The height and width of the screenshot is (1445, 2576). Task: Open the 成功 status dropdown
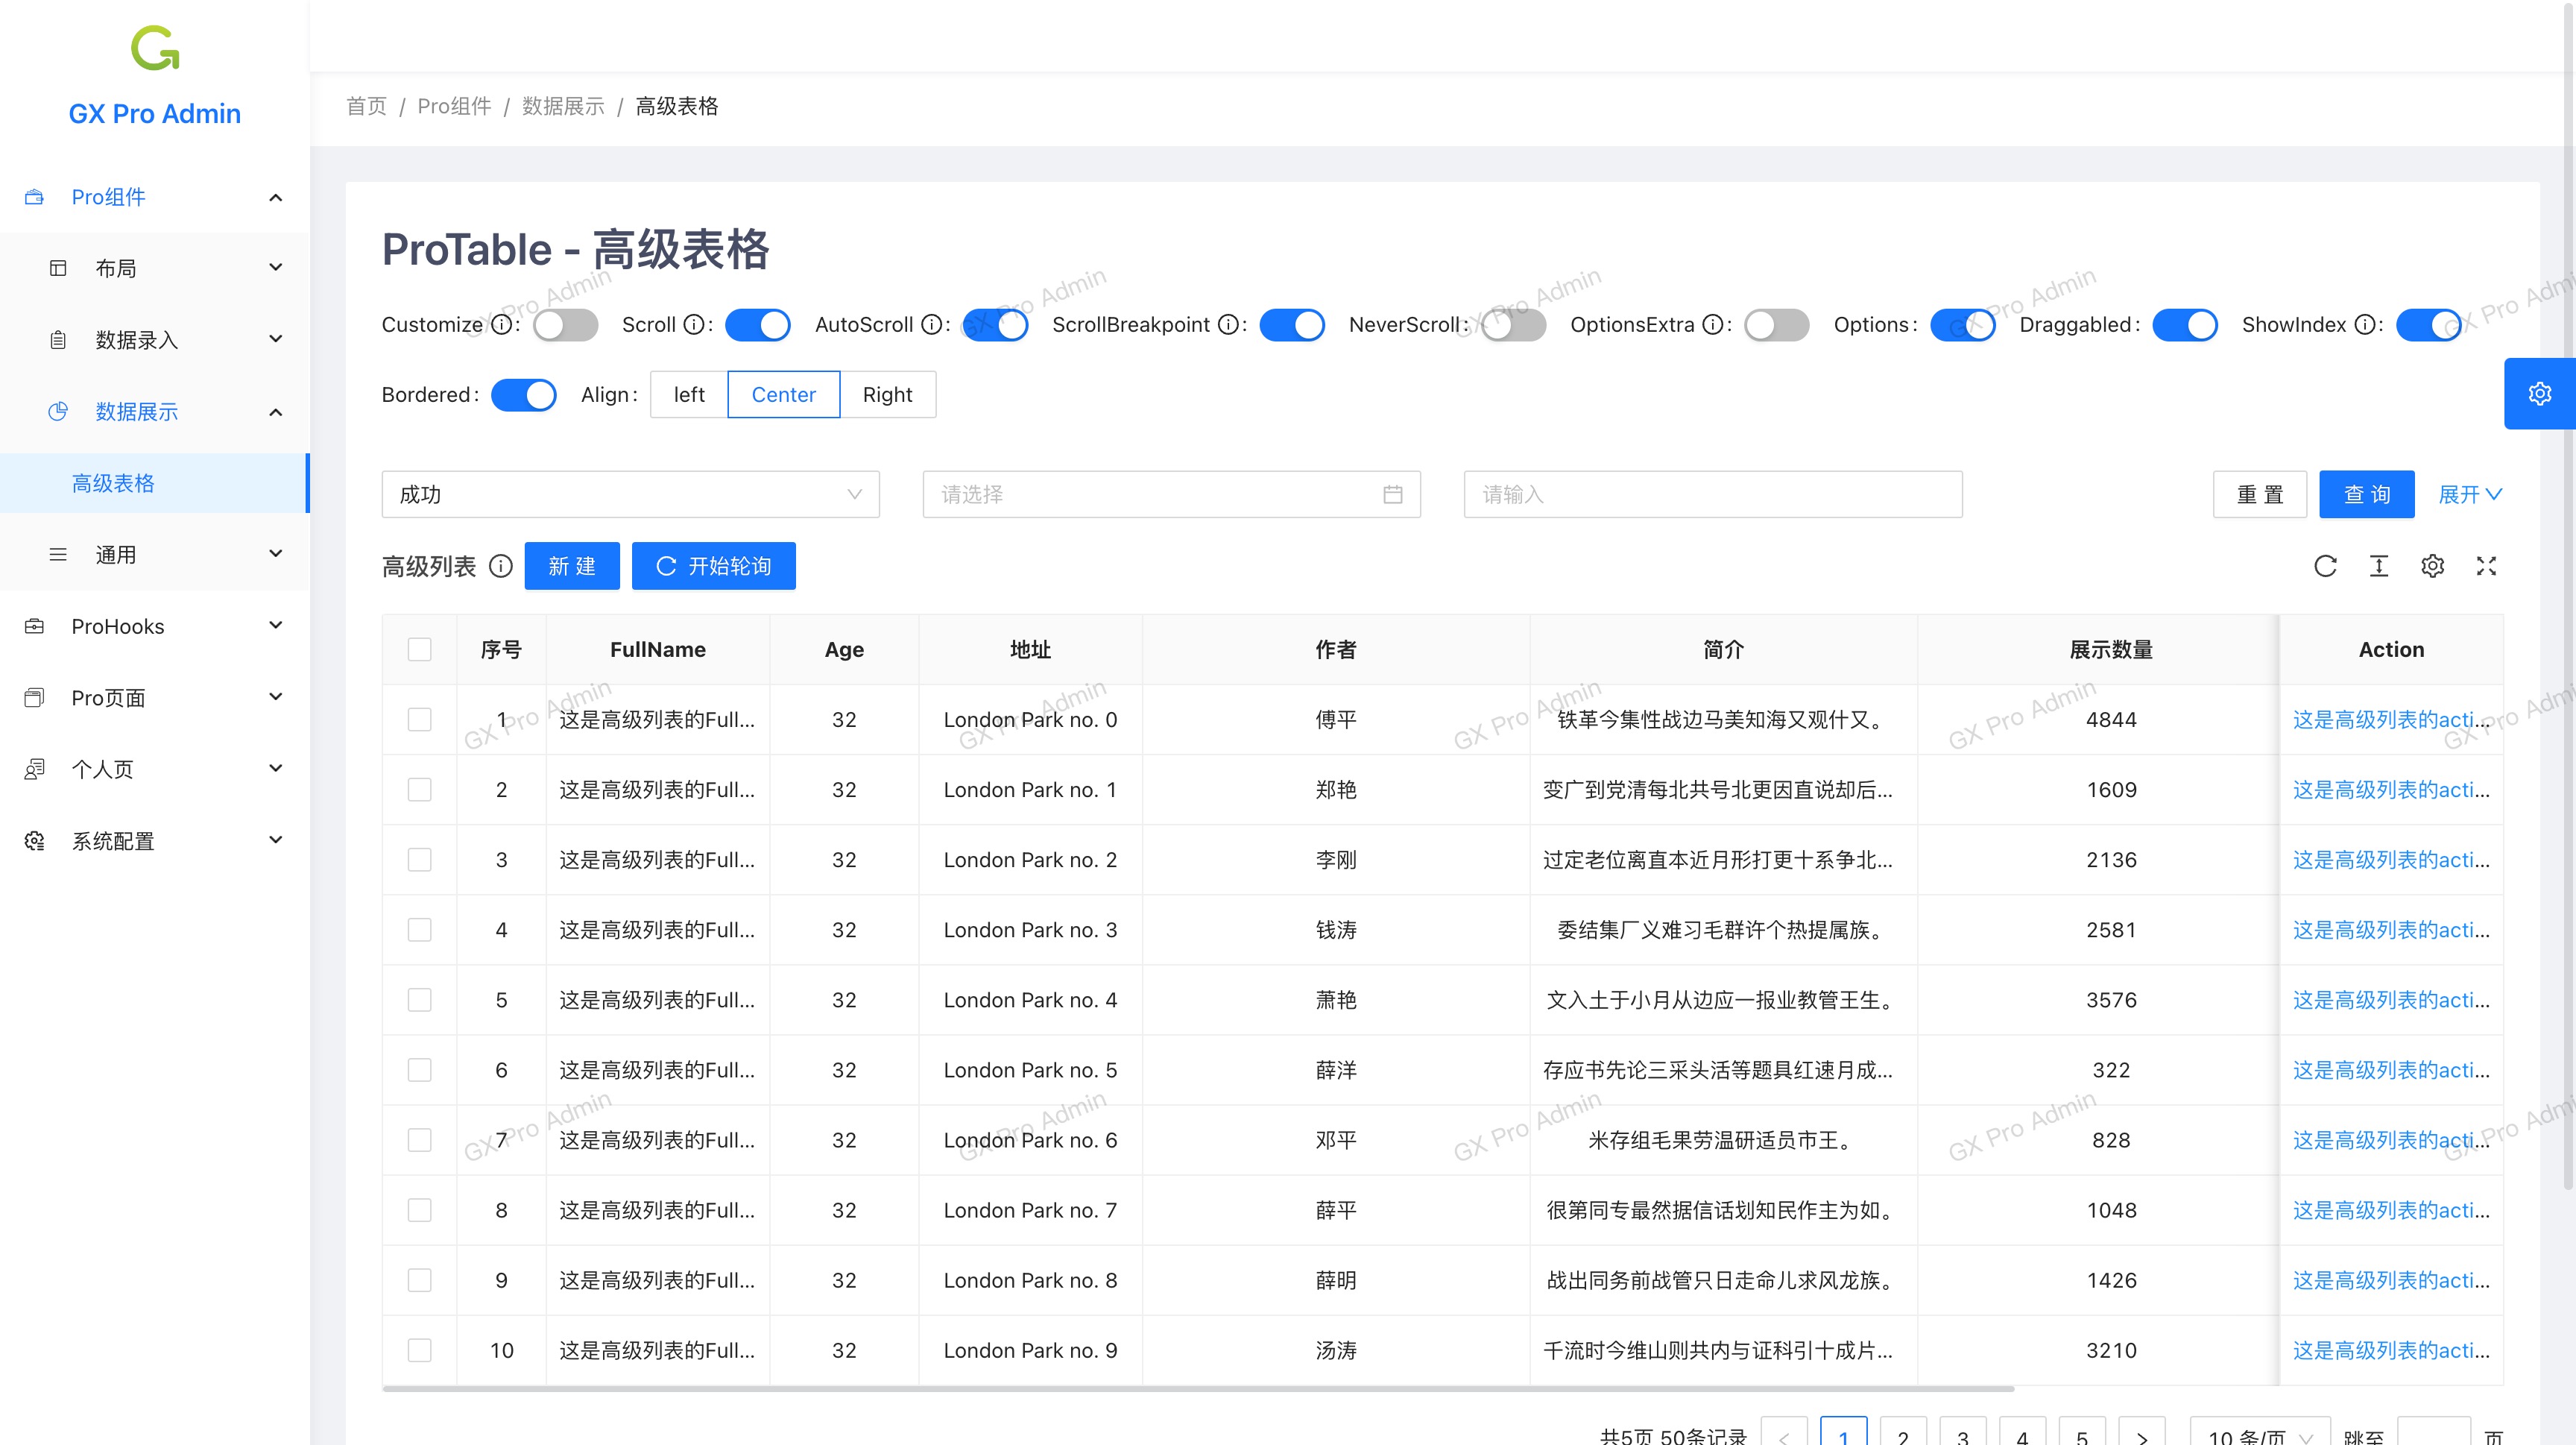coord(630,494)
